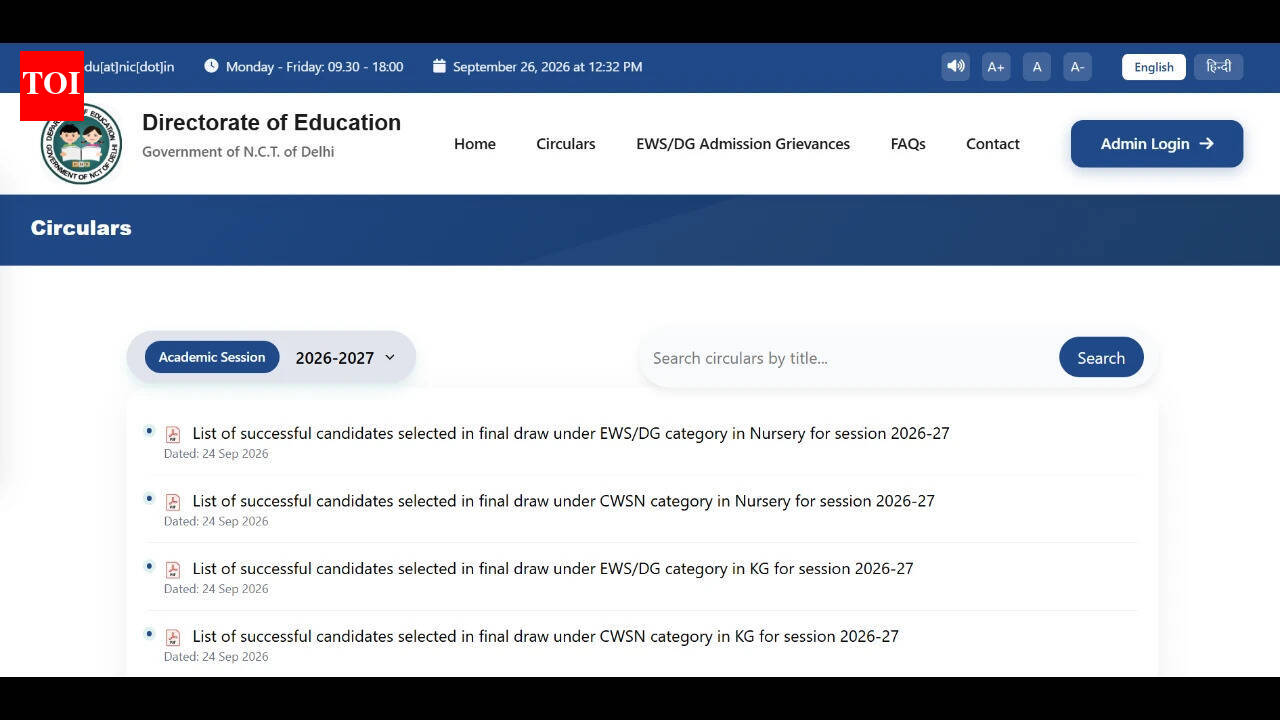Focus the Search circulars by title field
The height and width of the screenshot is (720, 1280).
pyautogui.click(x=850, y=358)
